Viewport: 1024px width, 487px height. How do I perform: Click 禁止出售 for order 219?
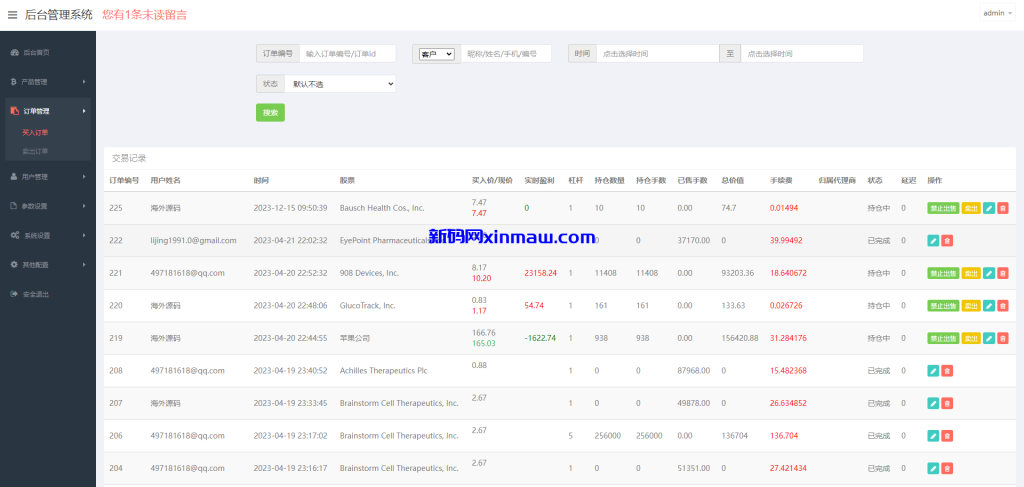[943, 338]
